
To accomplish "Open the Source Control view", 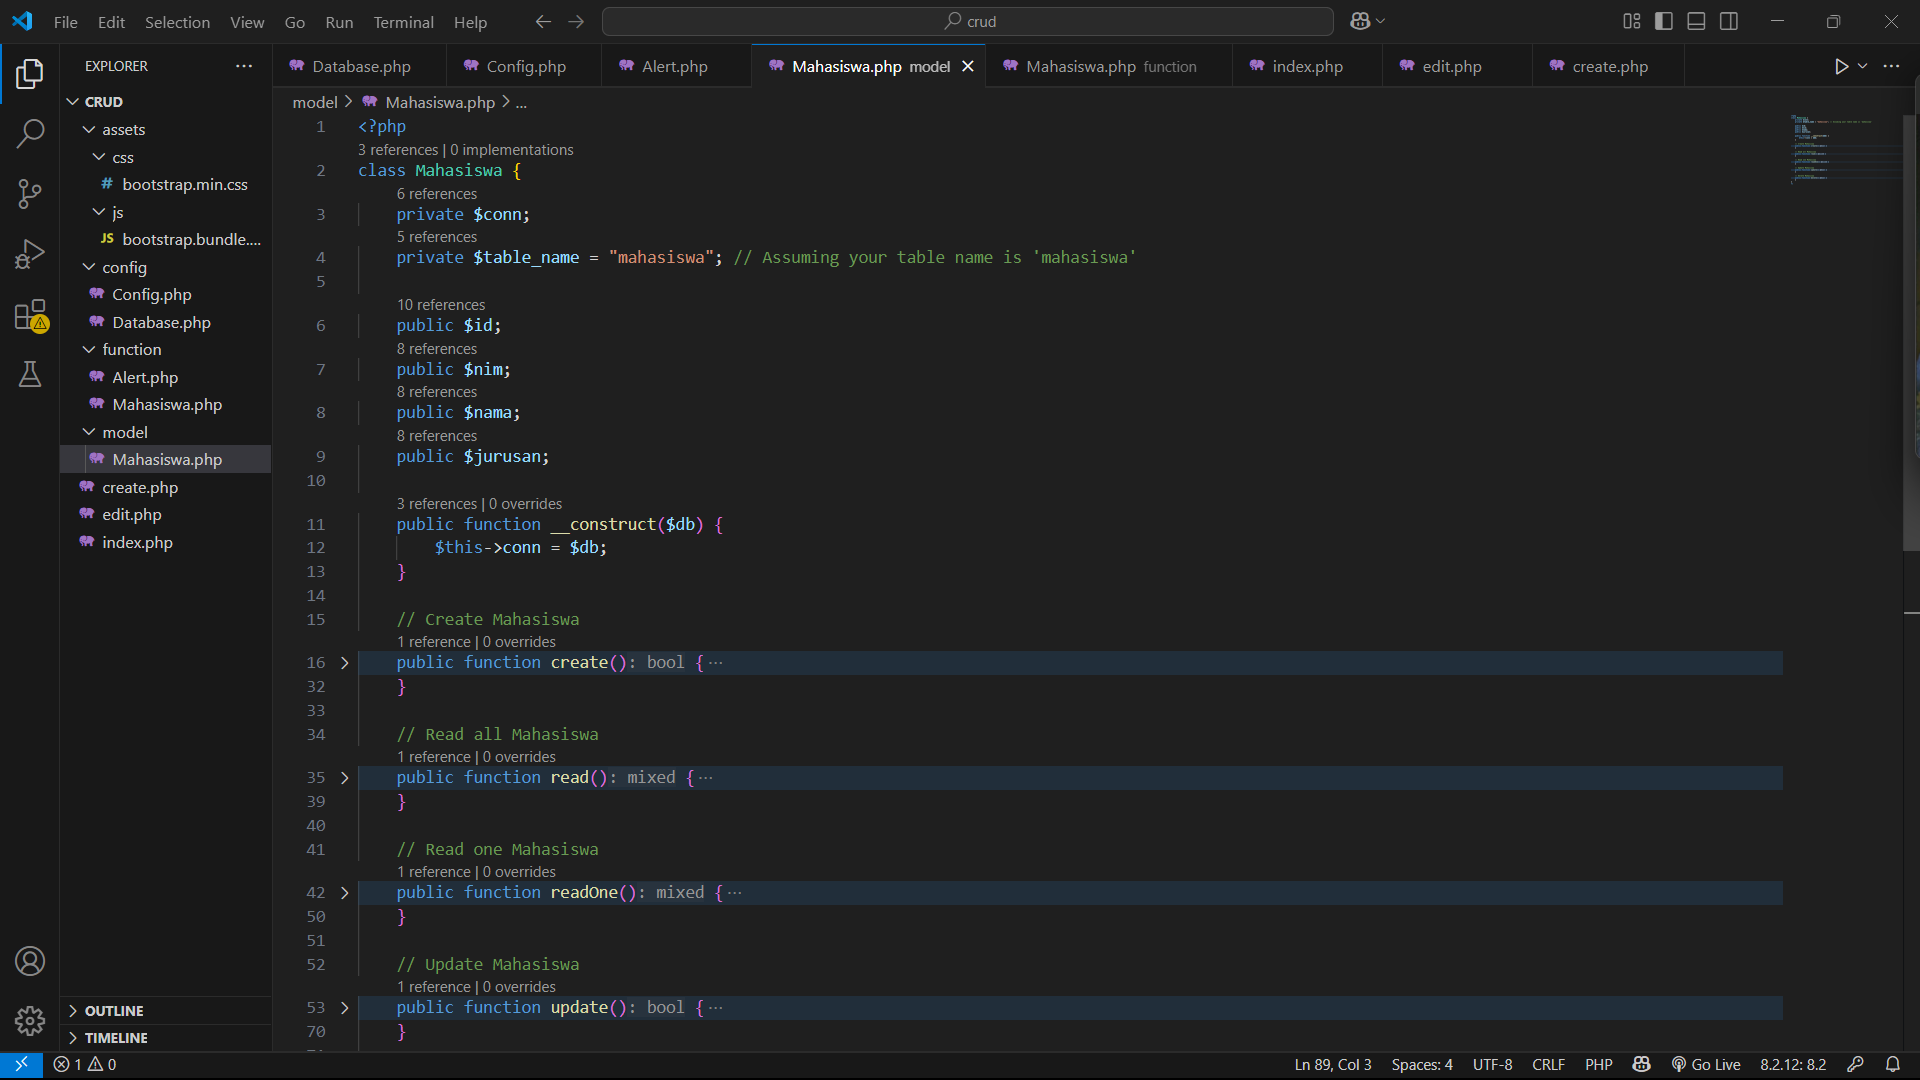I will pyautogui.click(x=30, y=193).
